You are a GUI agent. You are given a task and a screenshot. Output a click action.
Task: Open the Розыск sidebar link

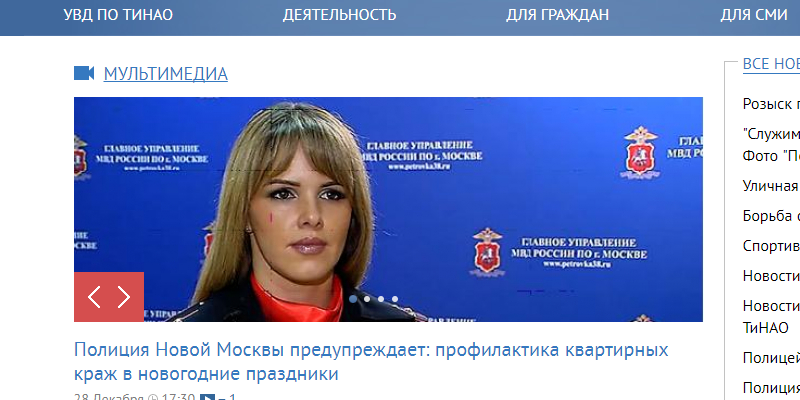click(x=771, y=104)
